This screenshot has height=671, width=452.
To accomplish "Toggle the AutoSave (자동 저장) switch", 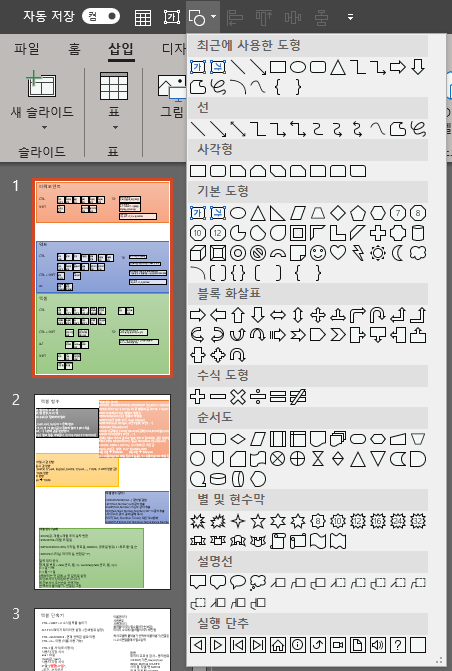I will coord(101,17).
